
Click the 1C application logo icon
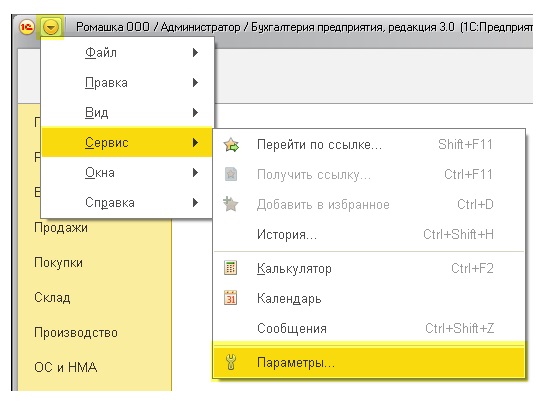pos(26,27)
